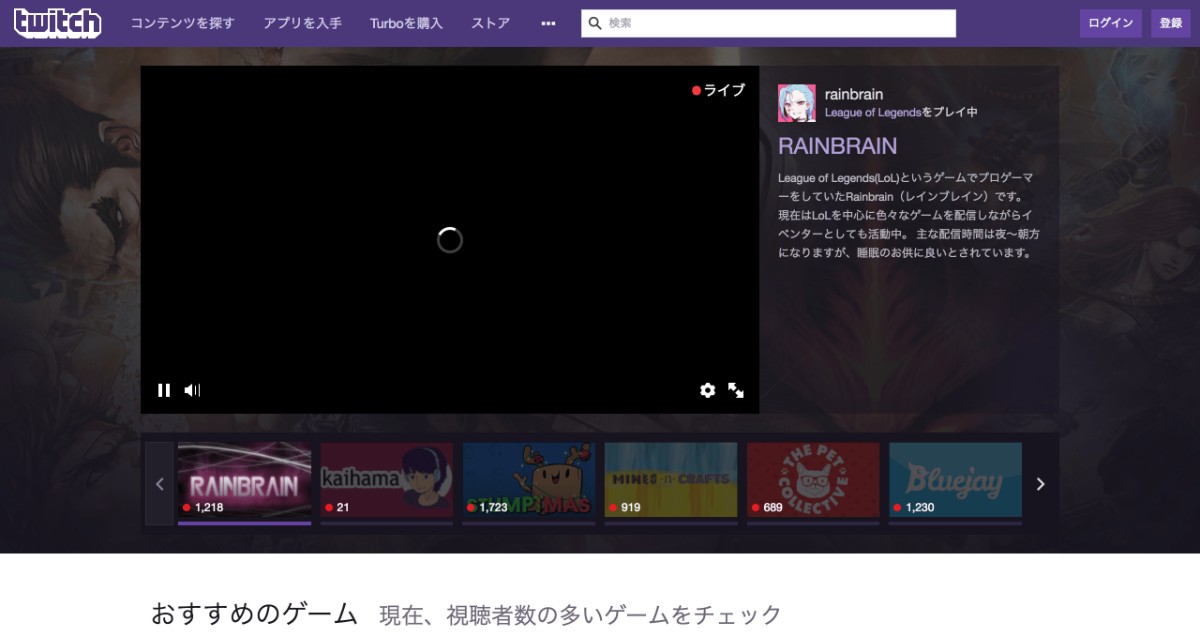
Task: Select kaihama stream thumbnail
Action: [x=386, y=480]
